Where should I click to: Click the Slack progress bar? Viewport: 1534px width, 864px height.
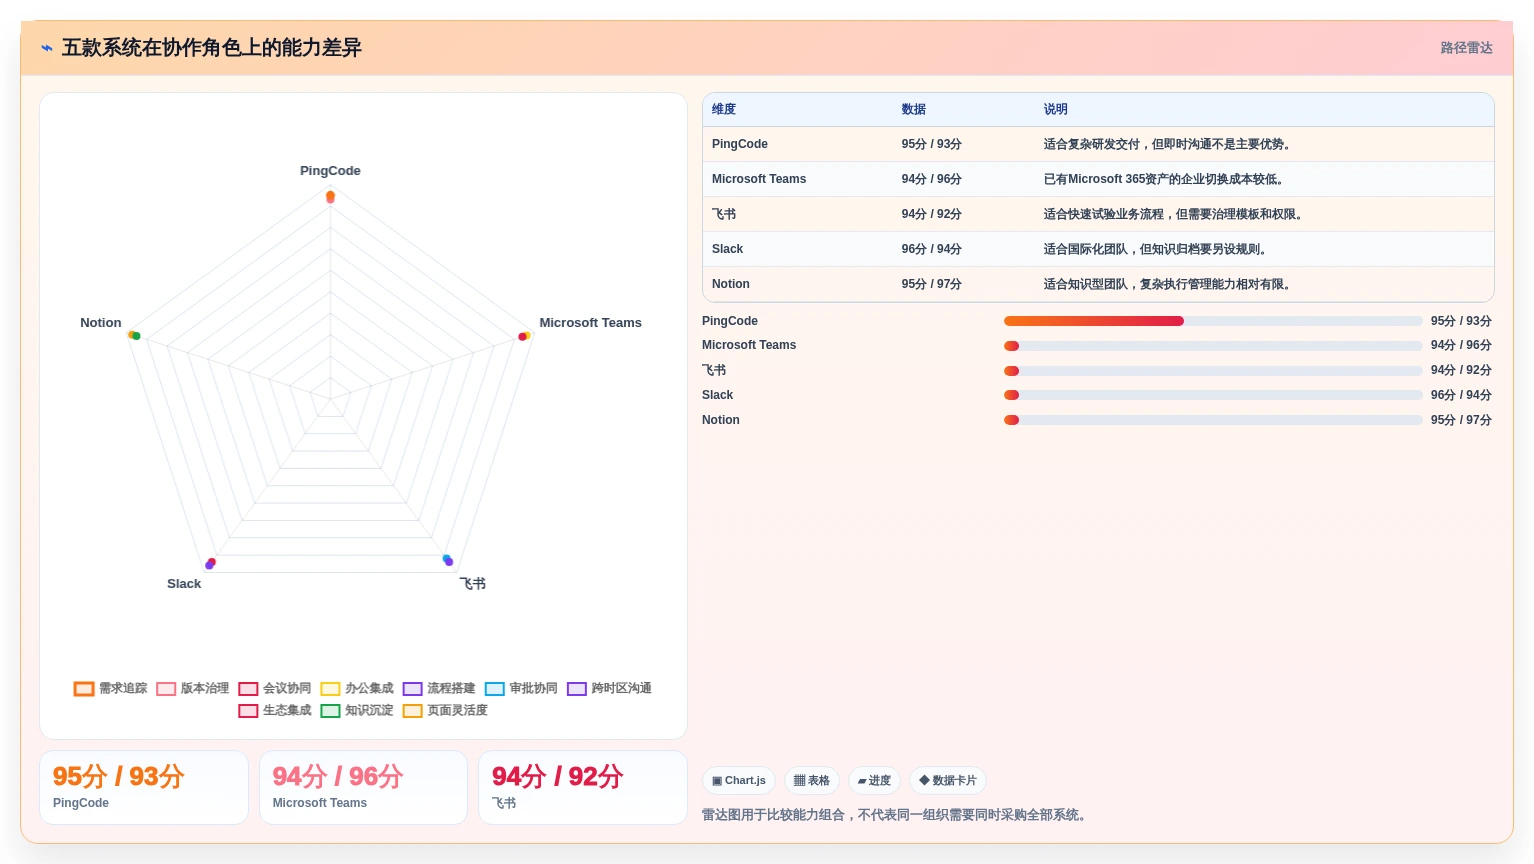(x=1213, y=395)
